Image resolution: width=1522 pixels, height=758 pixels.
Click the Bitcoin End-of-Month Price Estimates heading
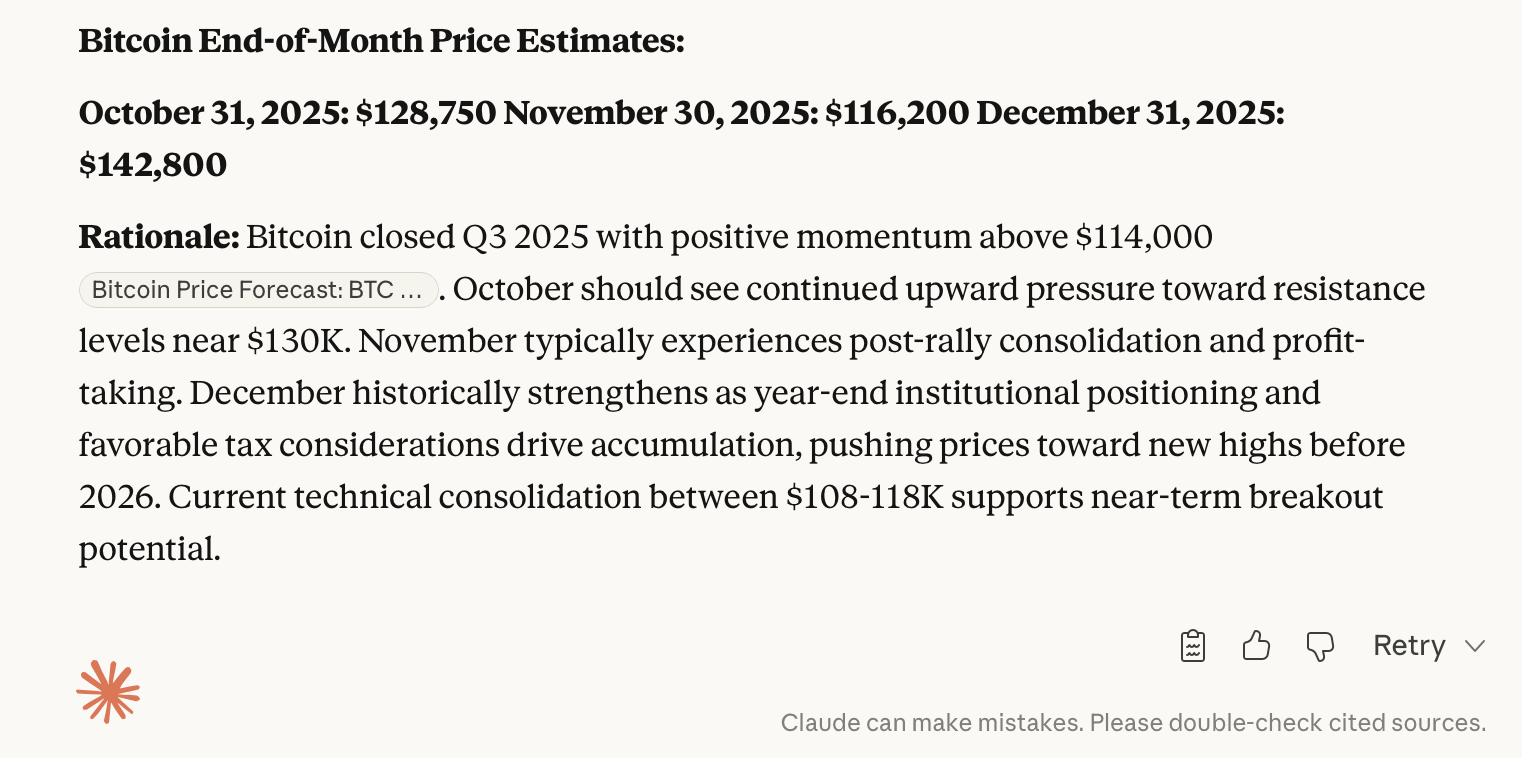(x=381, y=42)
